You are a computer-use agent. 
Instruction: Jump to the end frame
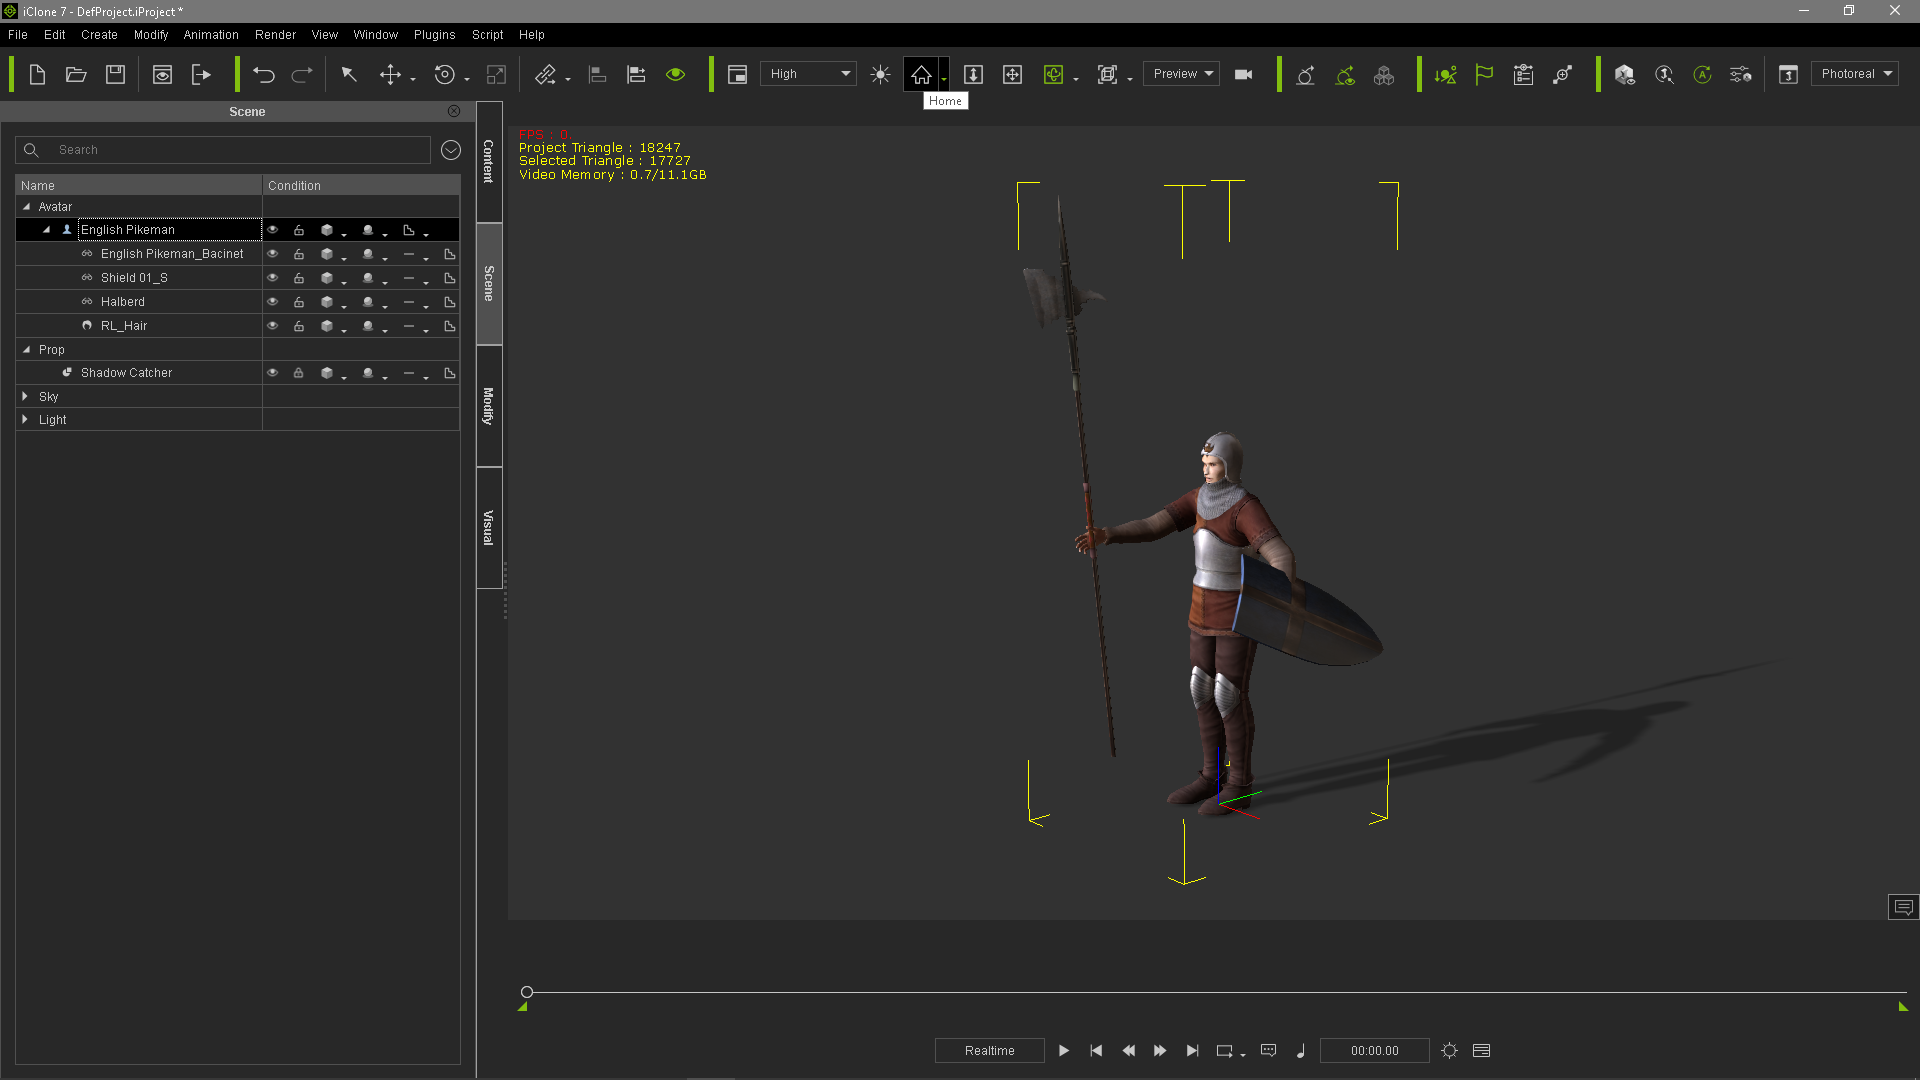tap(1192, 1050)
